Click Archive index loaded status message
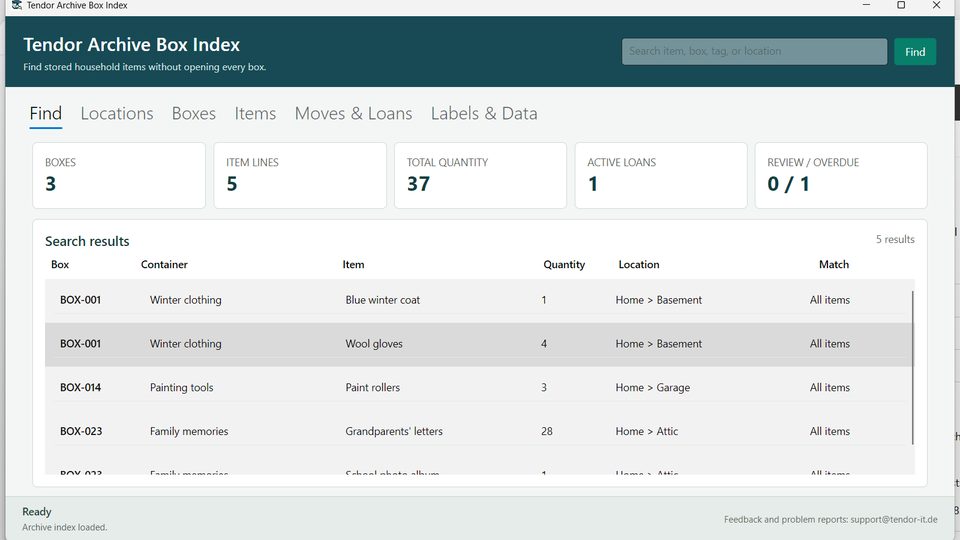 point(64,527)
